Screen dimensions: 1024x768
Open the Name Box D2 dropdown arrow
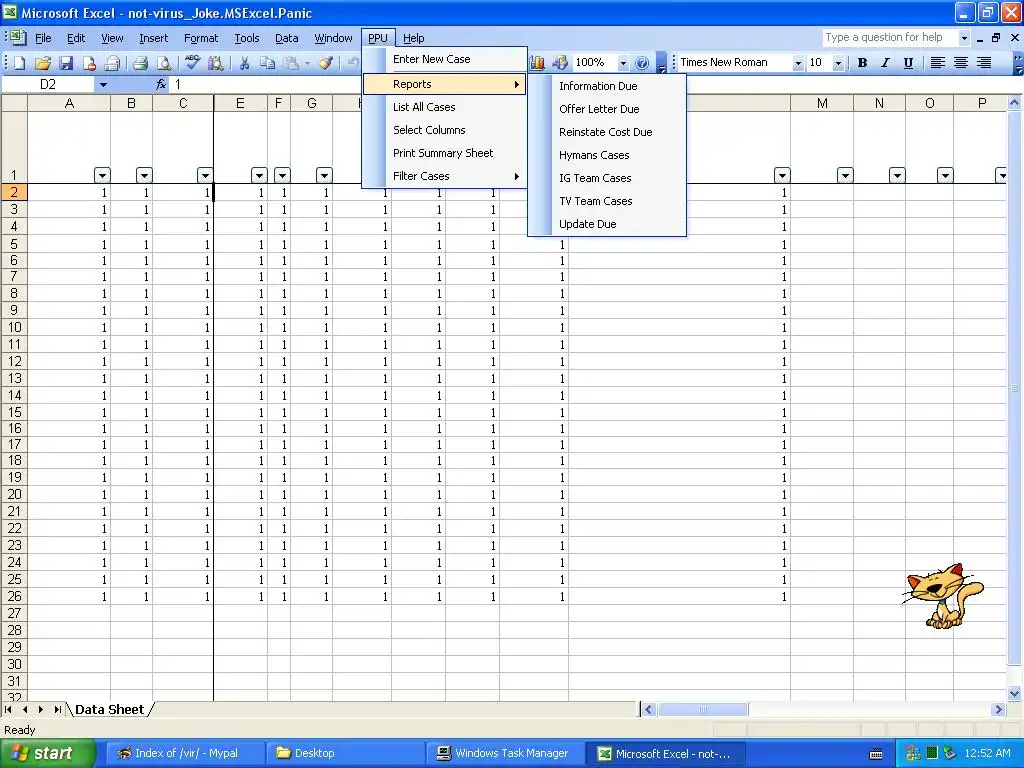103,84
